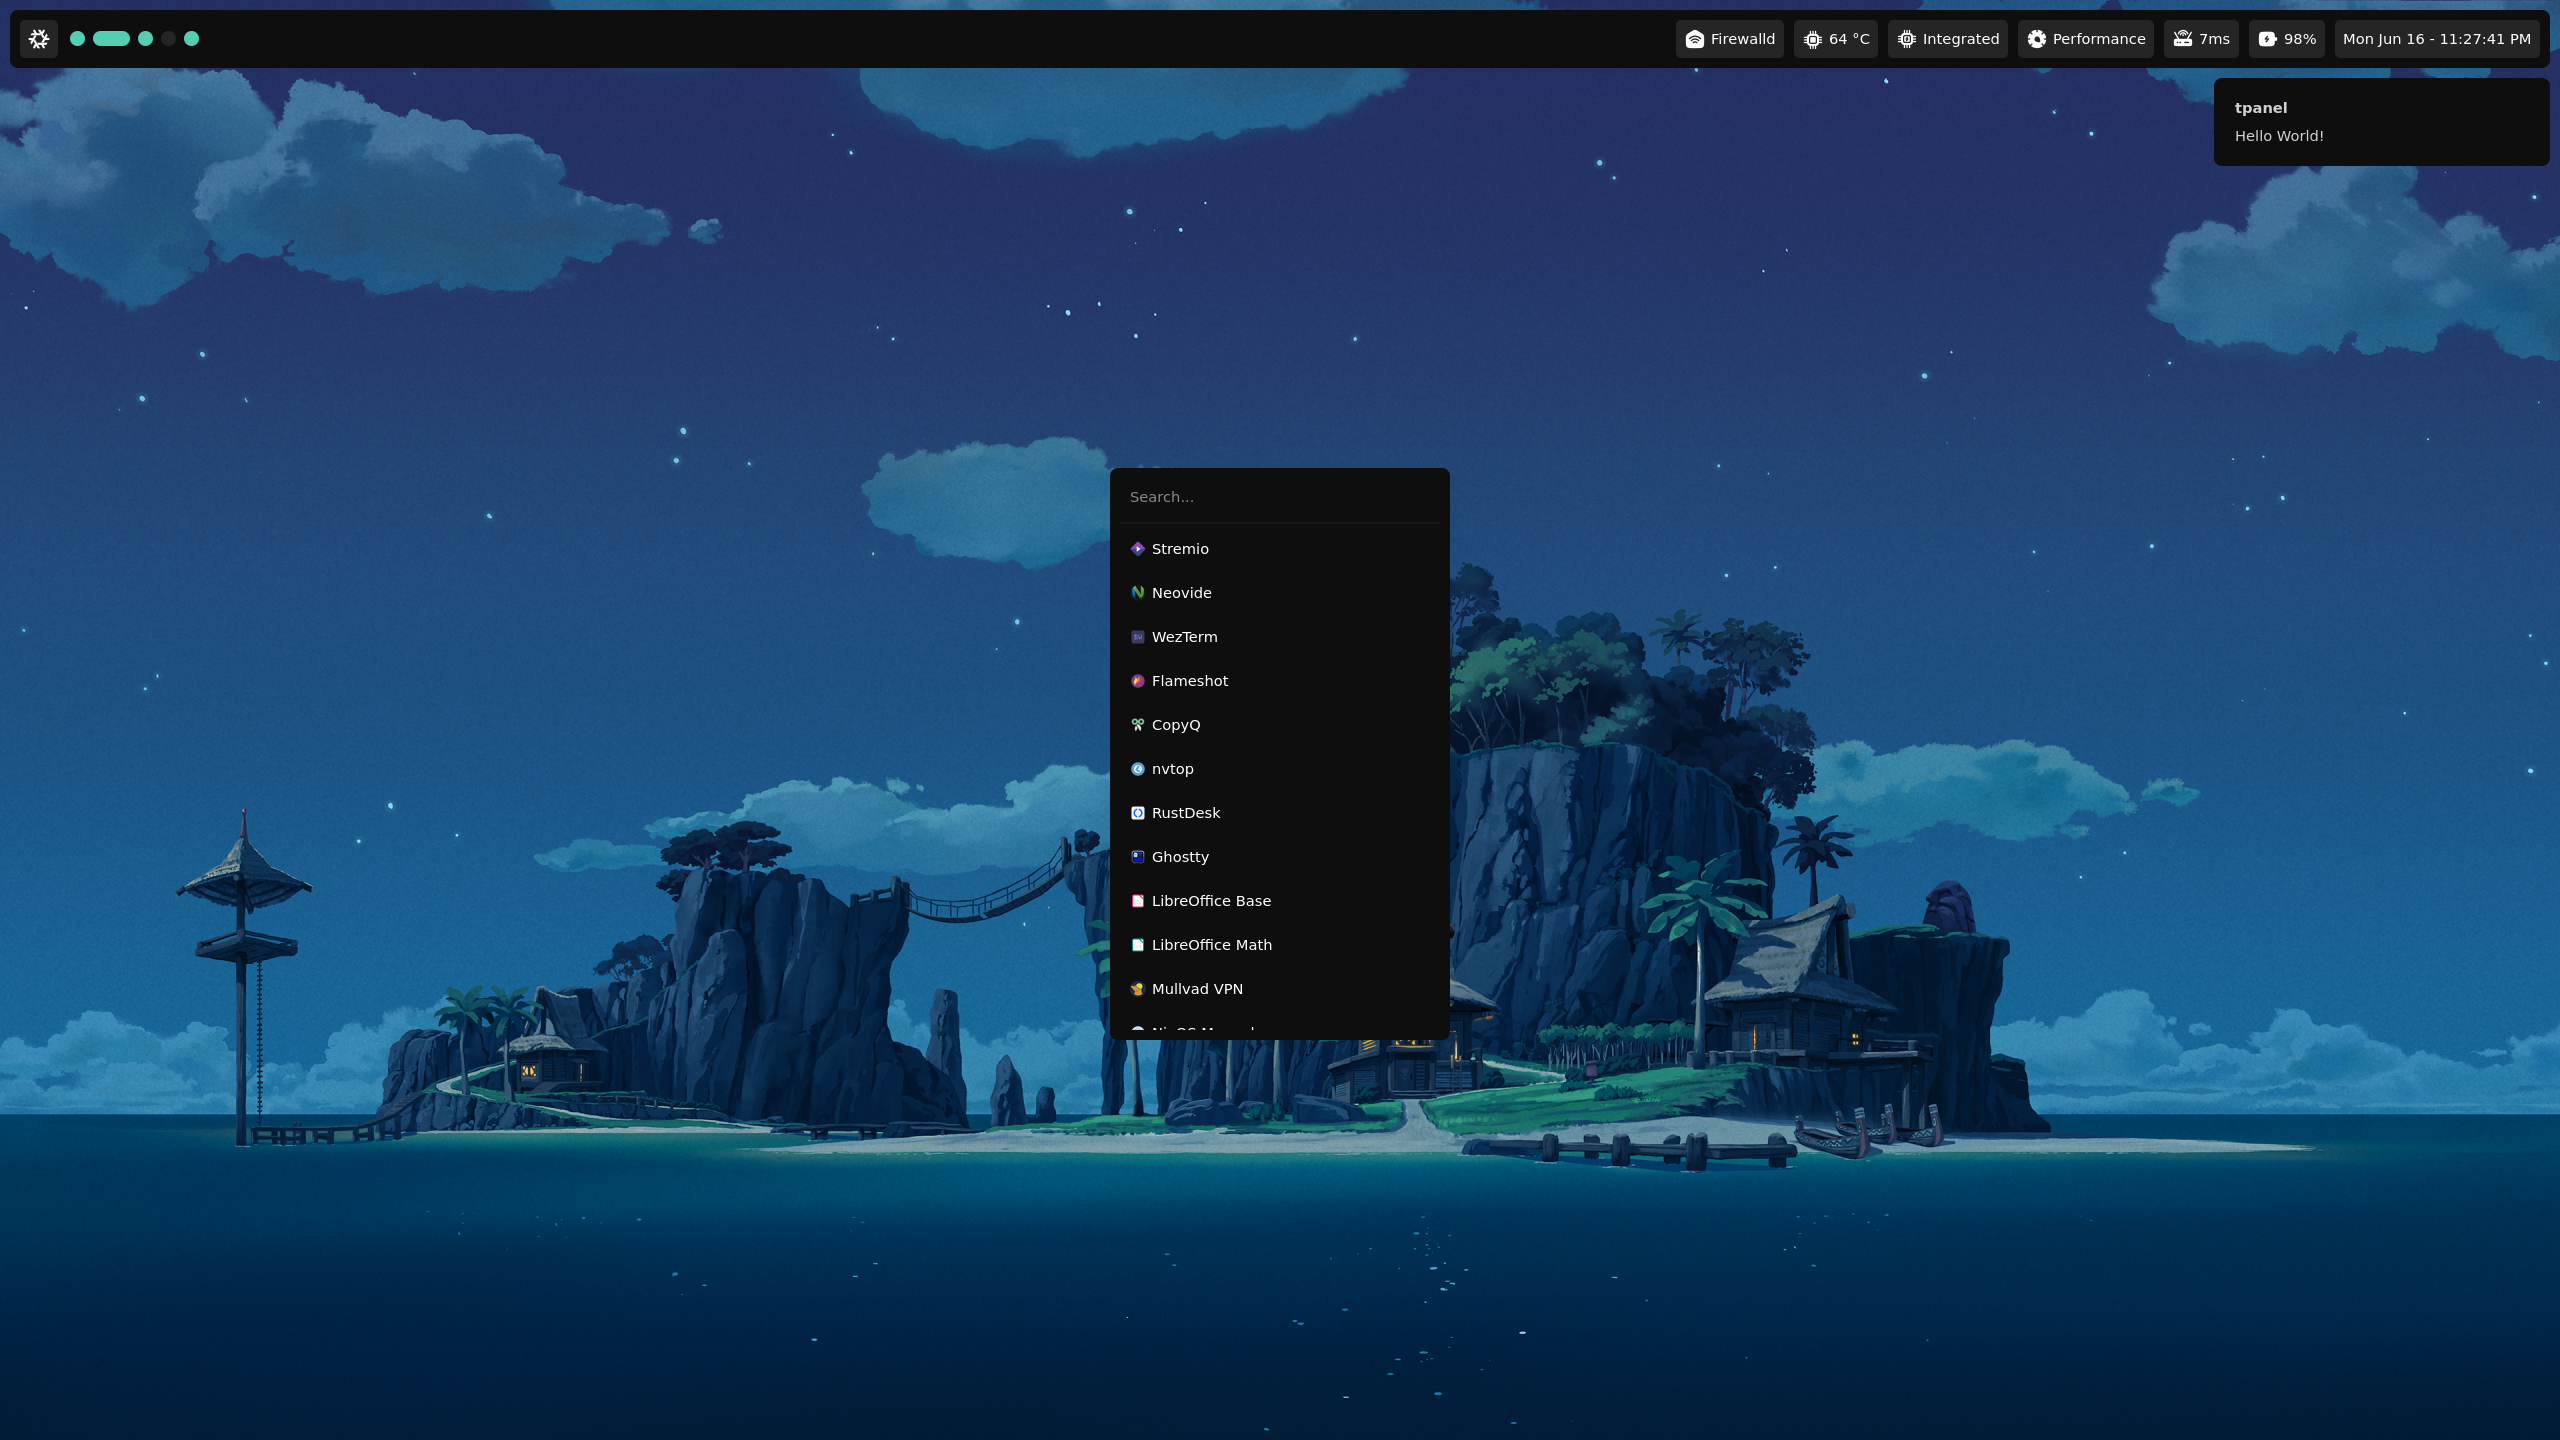Screen dimensions: 2560x1440
Task: Open the Integrated GPU mode selector
Action: [x=1947, y=39]
